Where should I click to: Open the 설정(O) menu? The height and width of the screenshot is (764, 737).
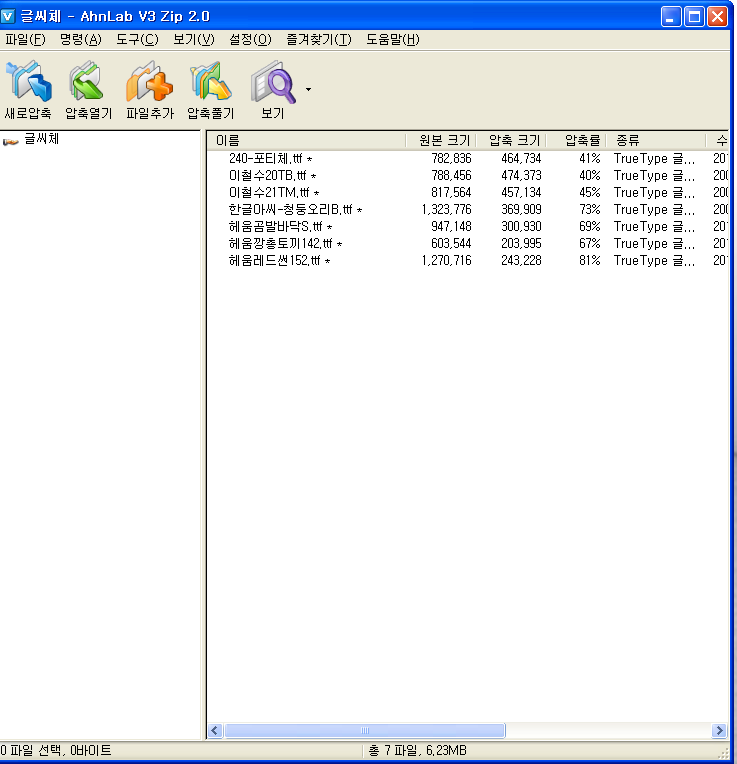click(250, 39)
